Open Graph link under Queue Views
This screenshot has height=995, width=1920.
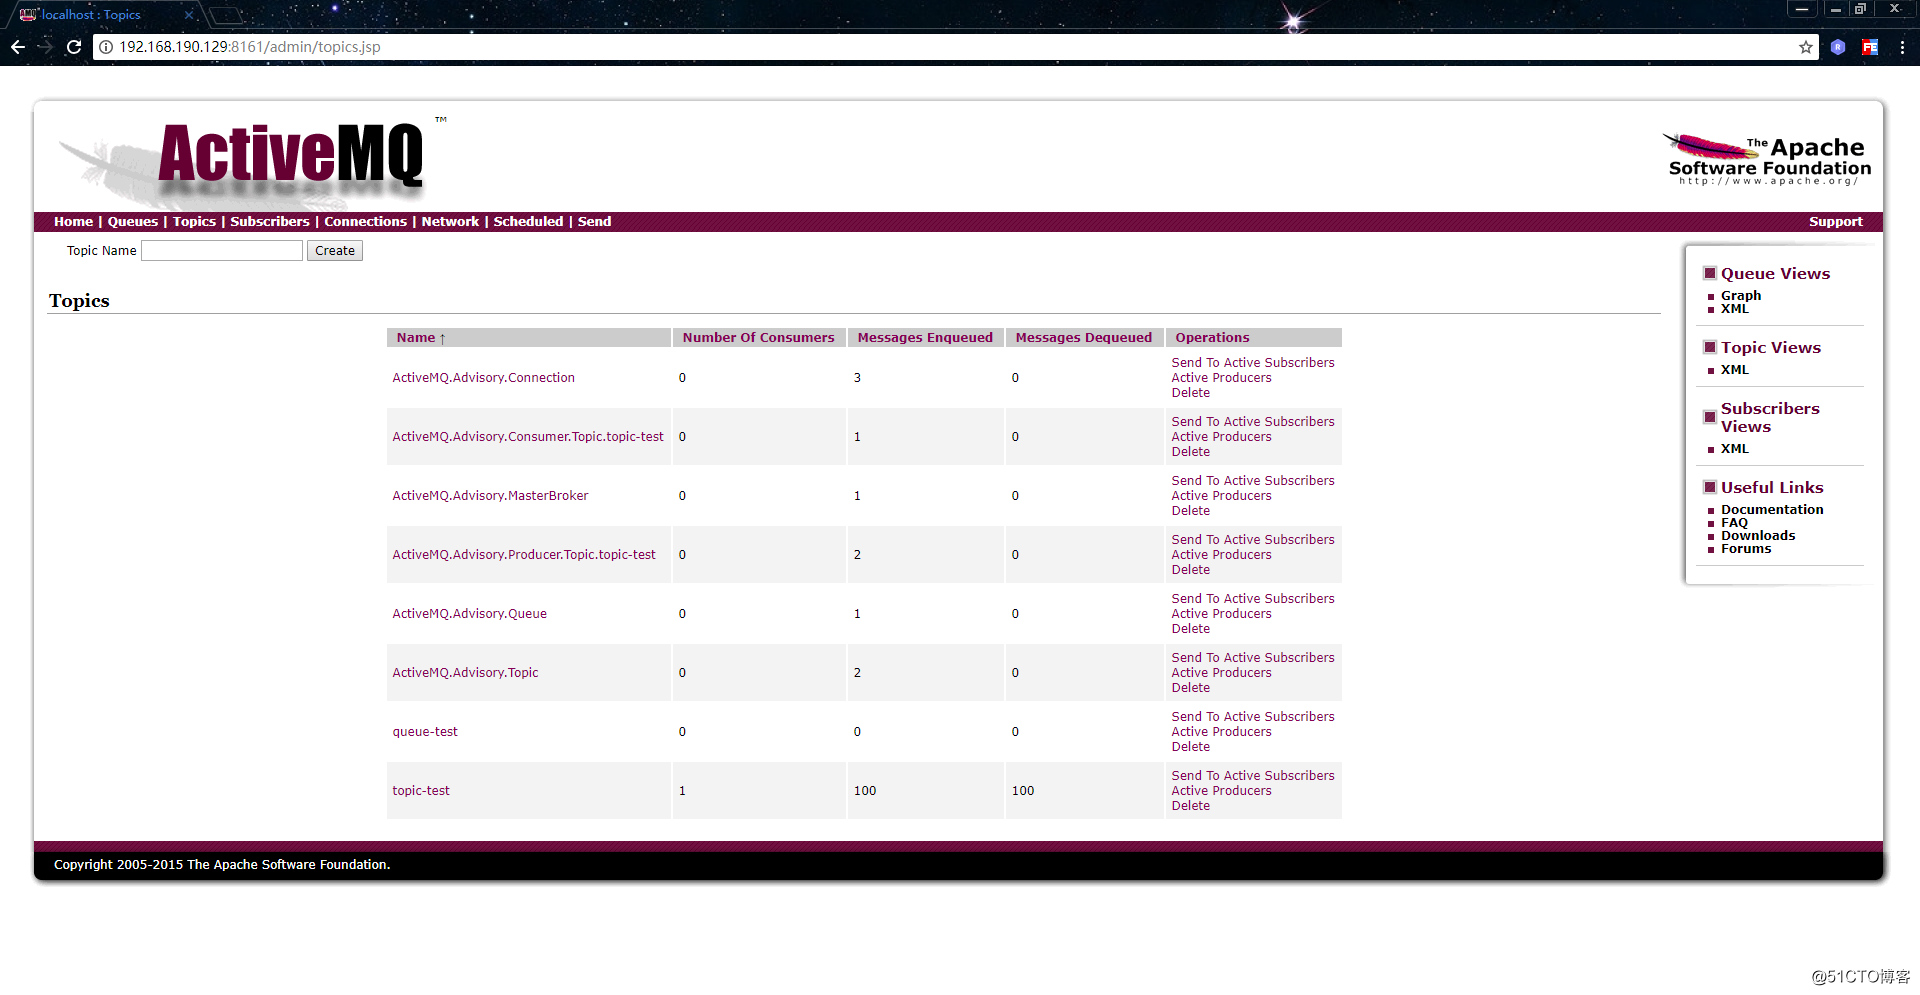point(1741,296)
